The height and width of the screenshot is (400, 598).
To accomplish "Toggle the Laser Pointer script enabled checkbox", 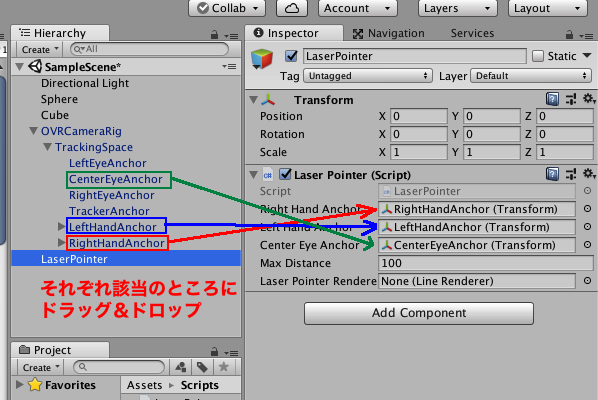I will pos(285,175).
